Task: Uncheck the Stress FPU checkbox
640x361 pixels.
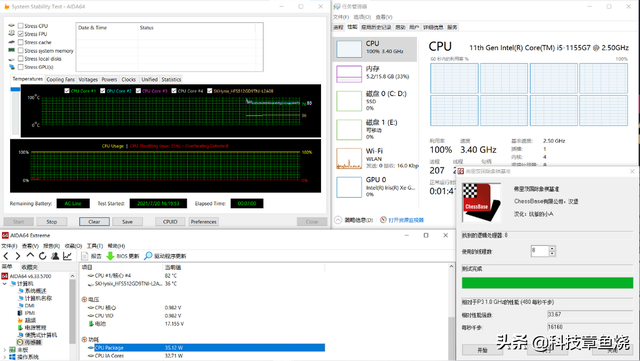Action: click(x=20, y=34)
